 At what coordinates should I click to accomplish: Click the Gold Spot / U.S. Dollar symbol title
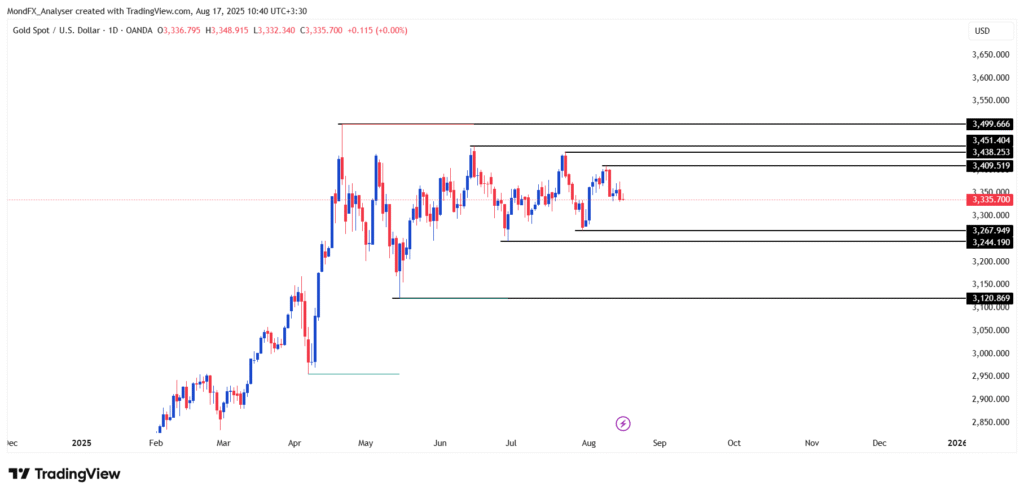click(x=68, y=31)
